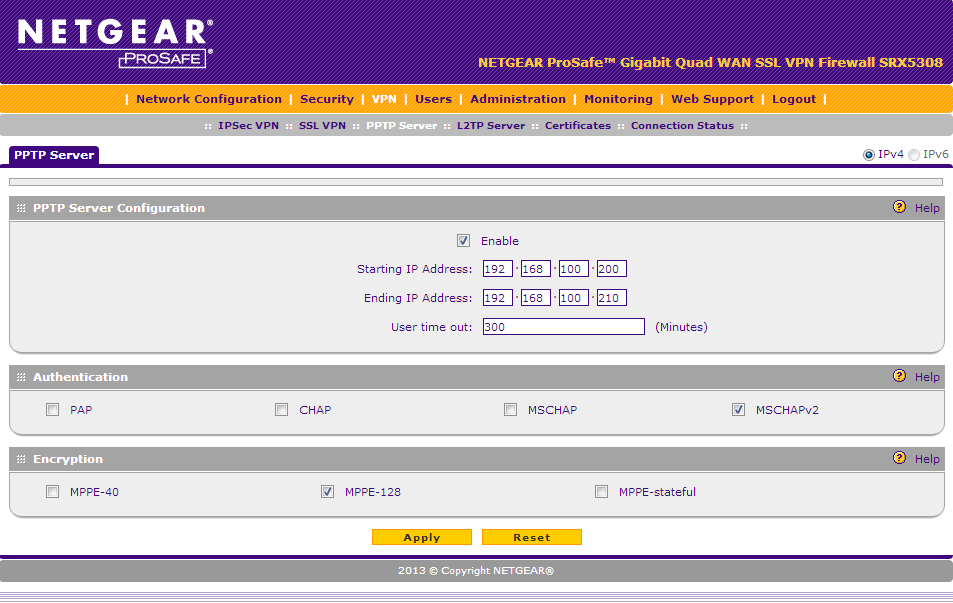The width and height of the screenshot is (953, 603).
Task: Open the Network Configuration menu
Action: coord(209,99)
